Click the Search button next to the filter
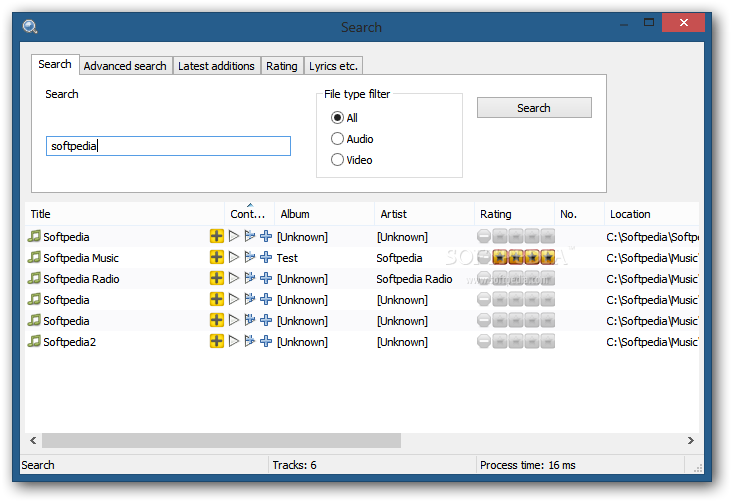The width and height of the screenshot is (732, 502). click(534, 108)
